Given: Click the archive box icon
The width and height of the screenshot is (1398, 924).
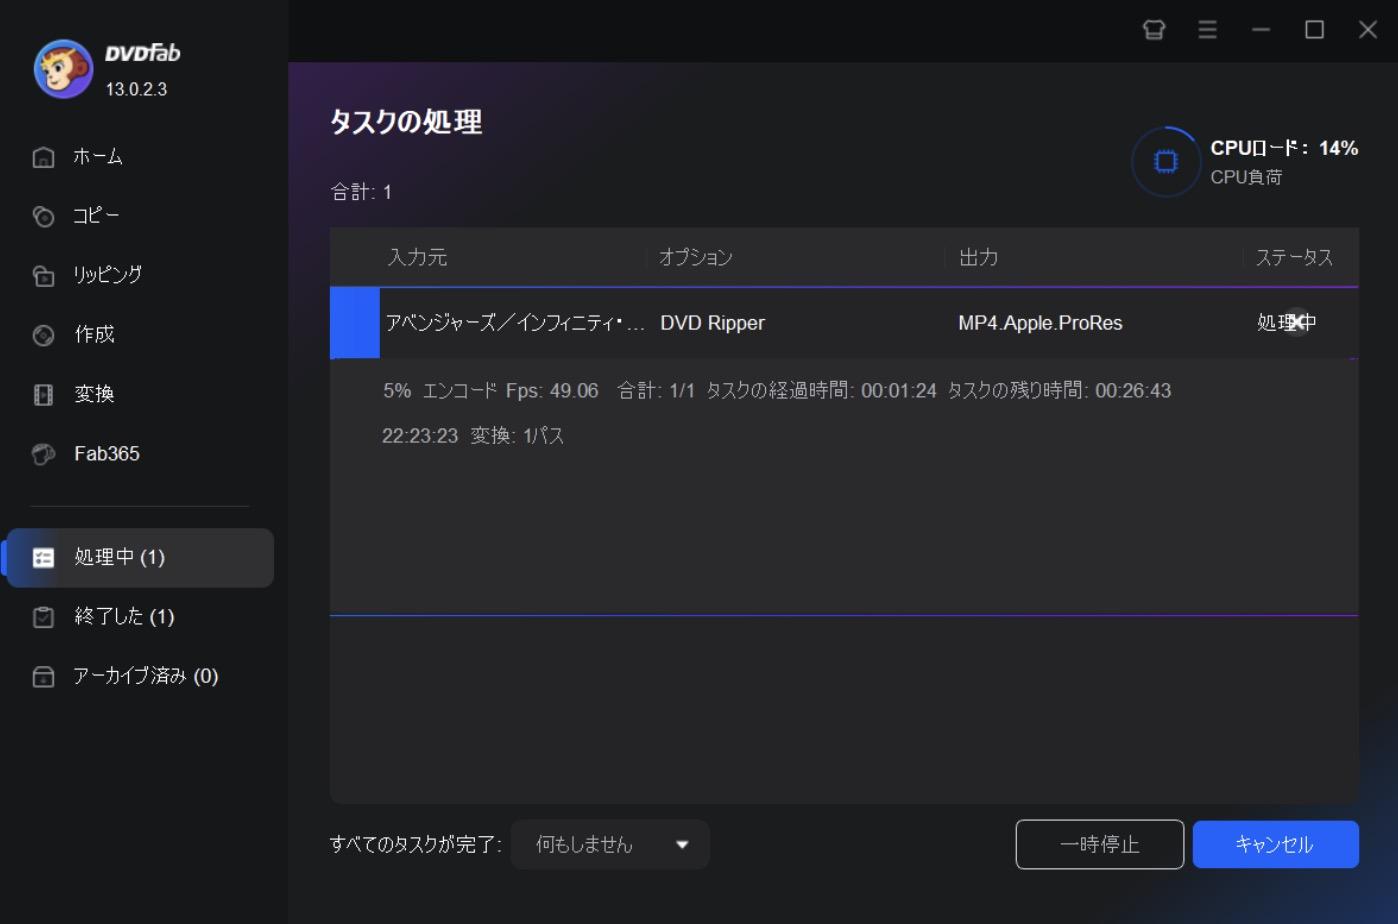Looking at the screenshot, I should [43, 677].
